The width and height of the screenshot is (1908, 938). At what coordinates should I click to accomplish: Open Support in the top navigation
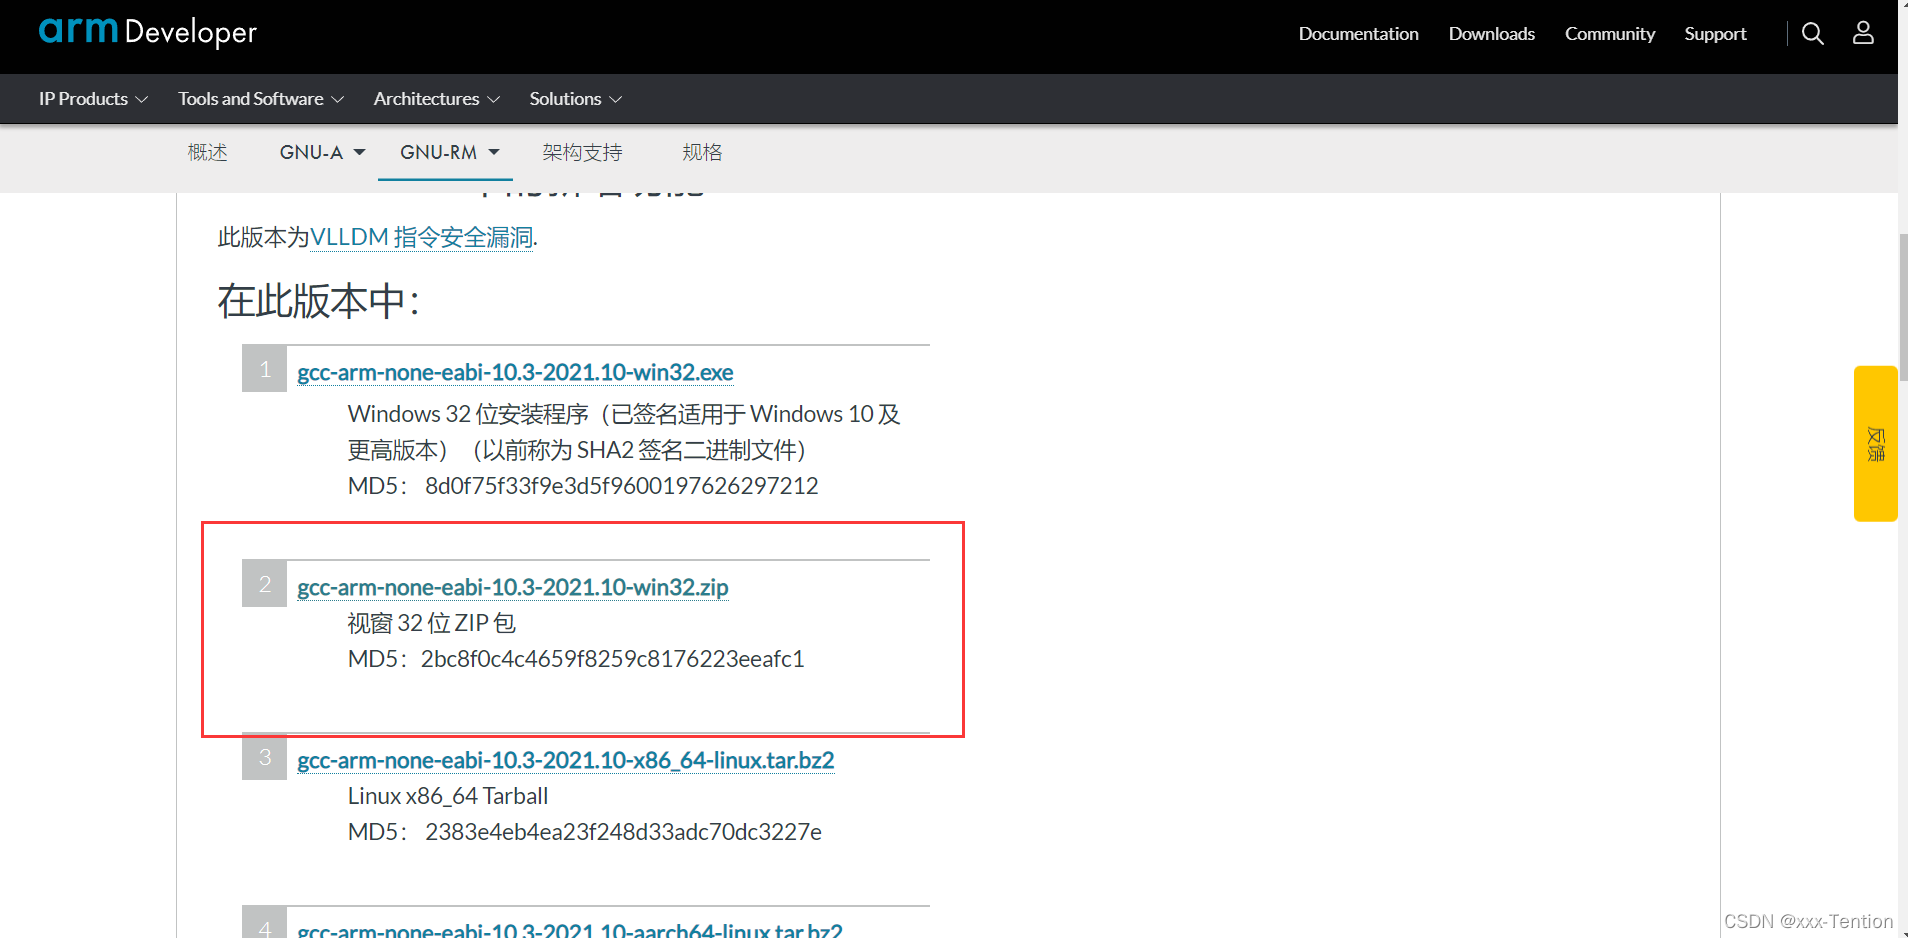pos(1715,34)
